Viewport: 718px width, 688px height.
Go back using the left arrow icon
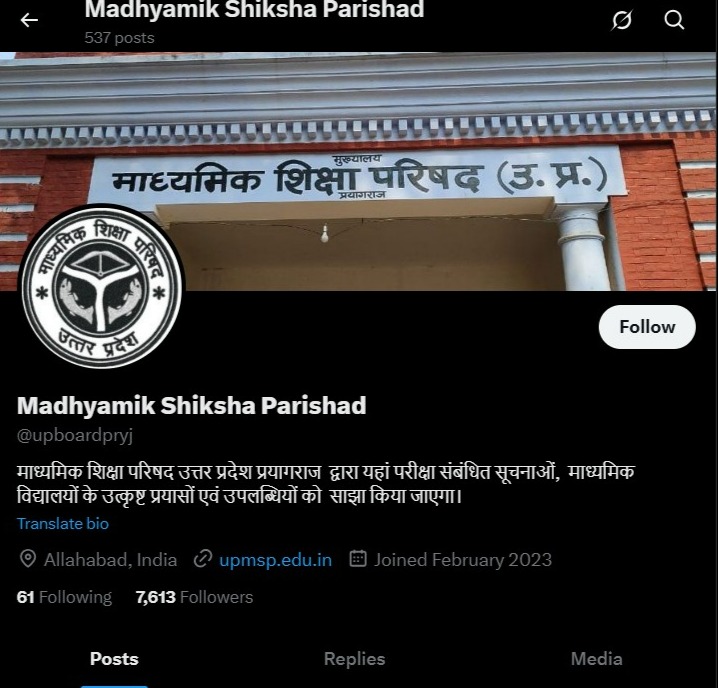coord(29,20)
